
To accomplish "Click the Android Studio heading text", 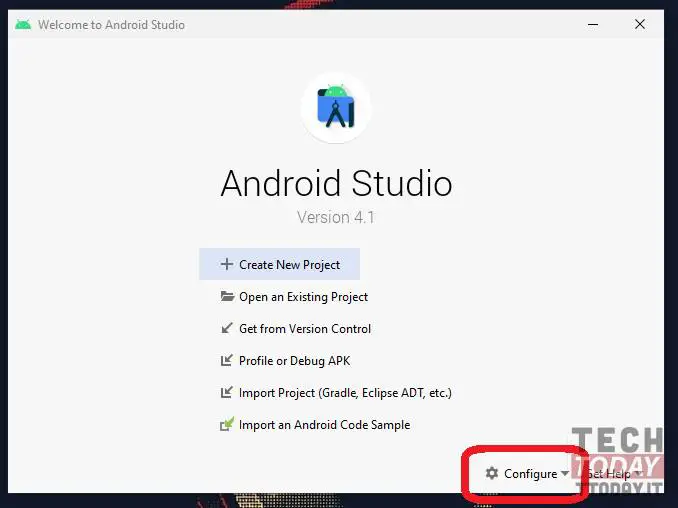I will pos(336,183).
